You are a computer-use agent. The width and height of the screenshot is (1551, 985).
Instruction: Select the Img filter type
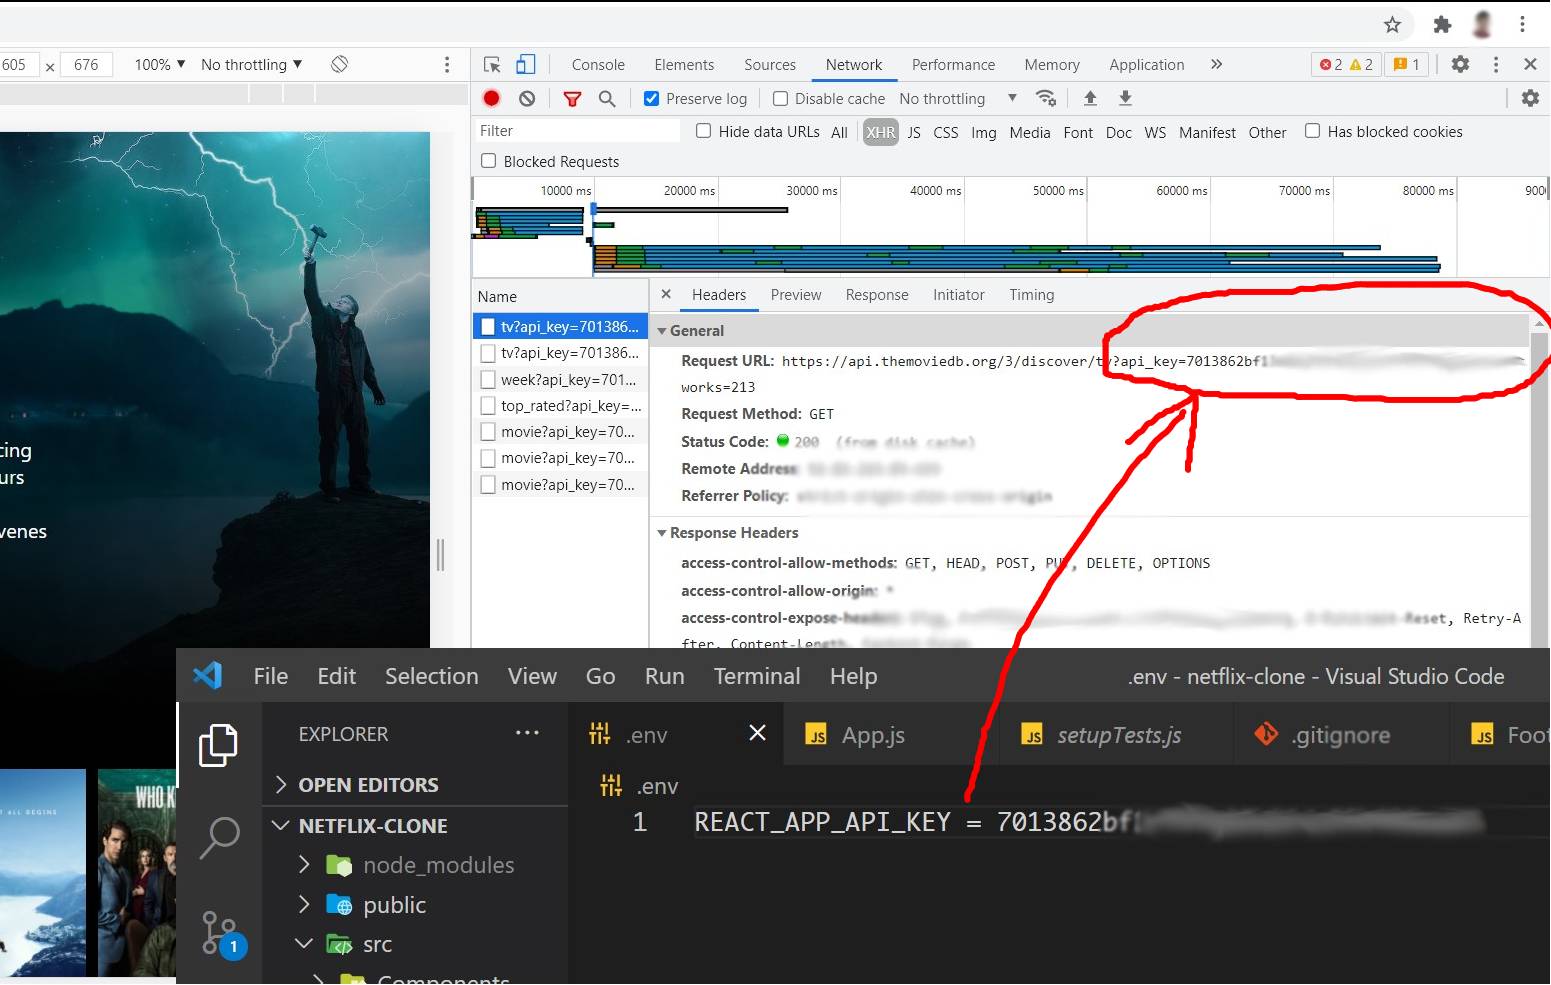983,132
